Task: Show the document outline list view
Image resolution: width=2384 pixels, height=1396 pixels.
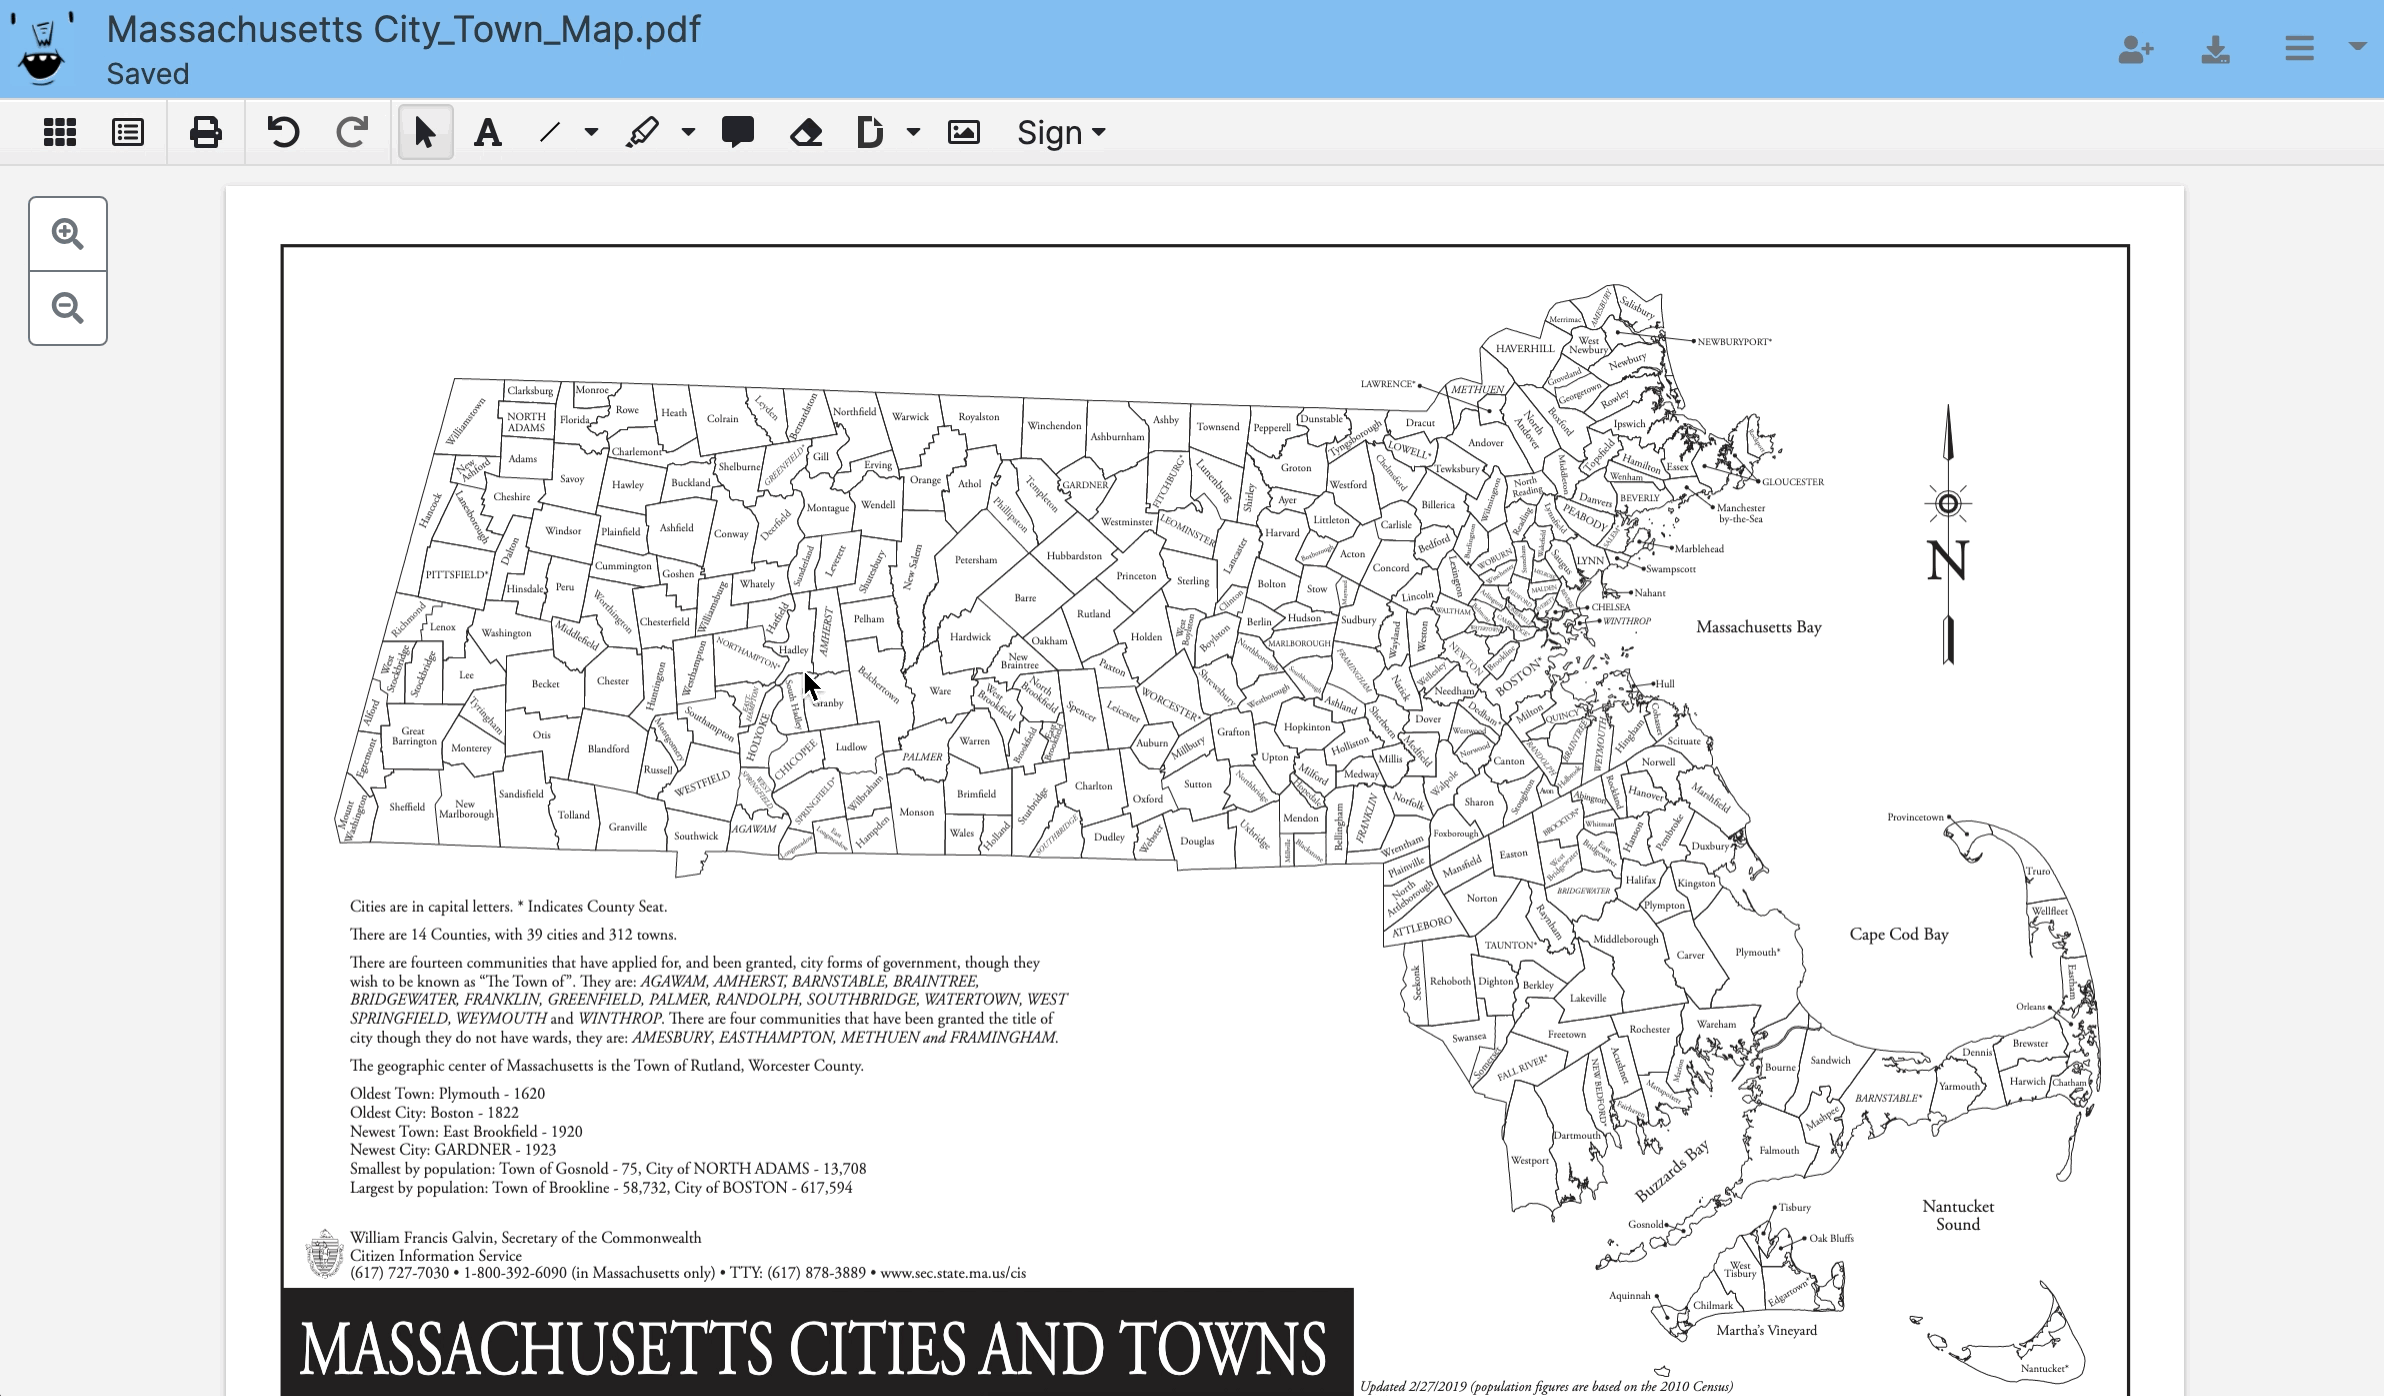Action: pyautogui.click(x=128, y=132)
